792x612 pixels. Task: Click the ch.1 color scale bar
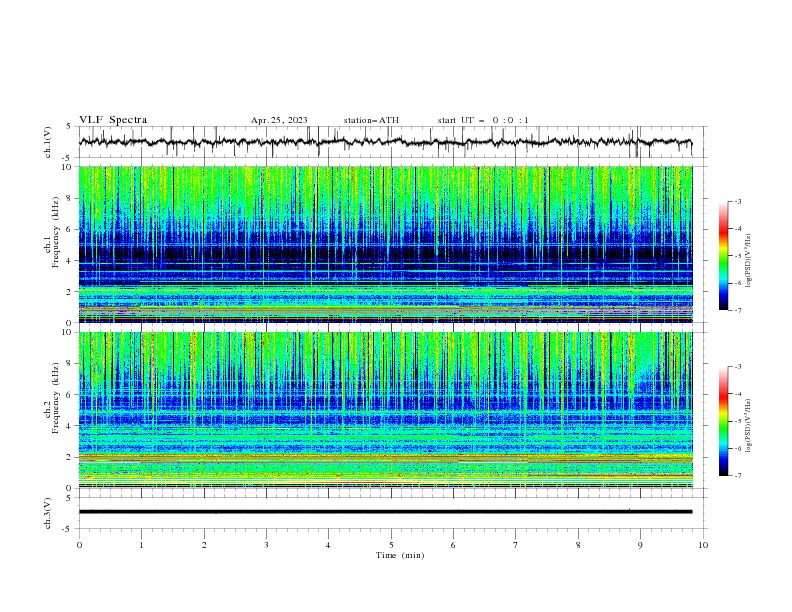724,256
